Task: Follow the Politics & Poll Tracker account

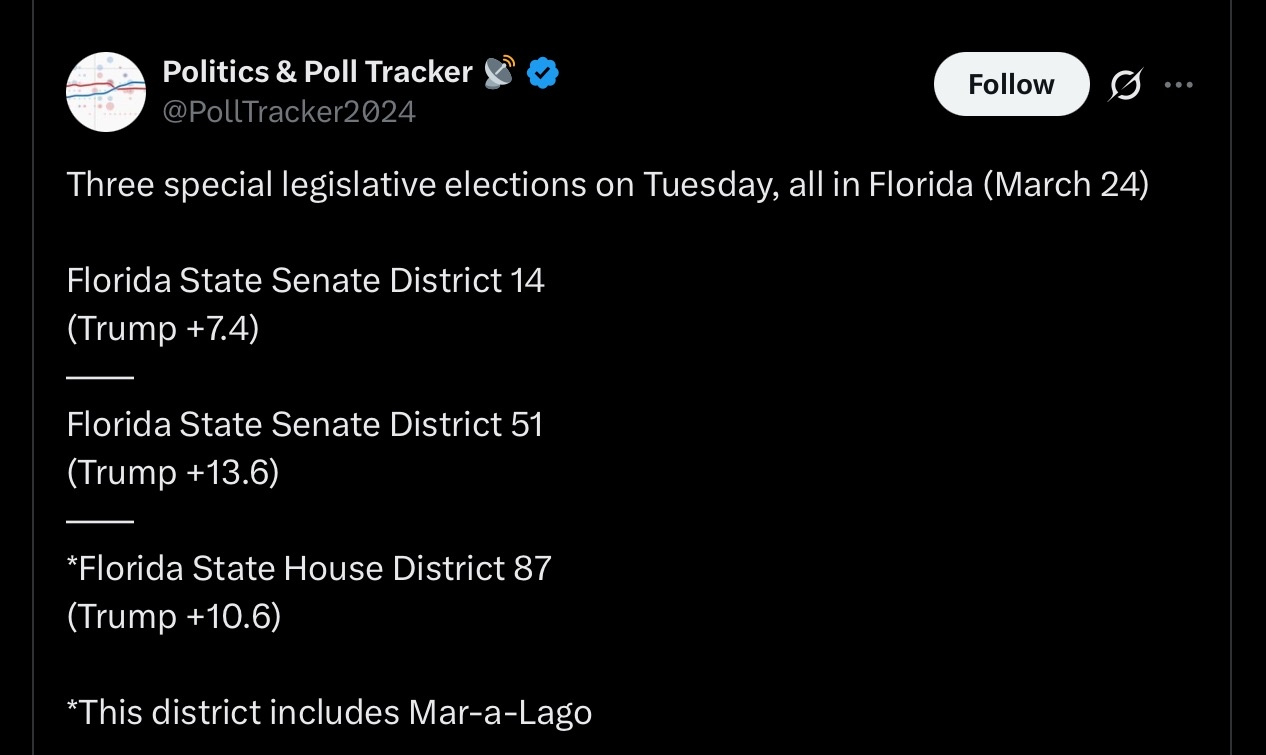Action: click(x=1010, y=84)
